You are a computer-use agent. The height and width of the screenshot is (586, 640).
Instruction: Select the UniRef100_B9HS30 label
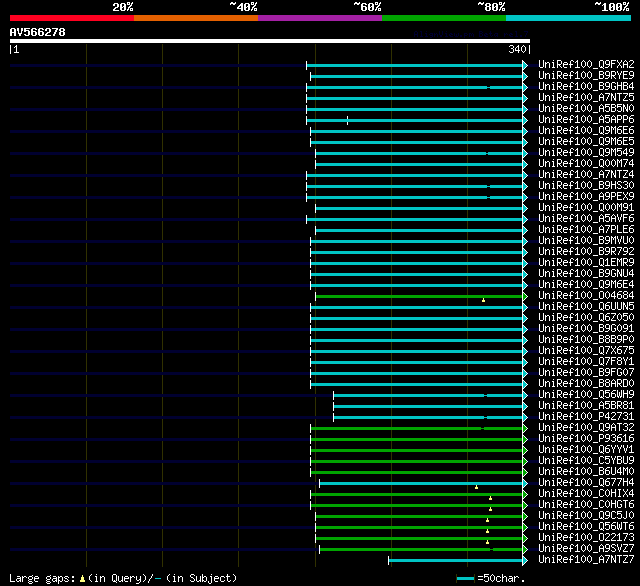point(586,186)
